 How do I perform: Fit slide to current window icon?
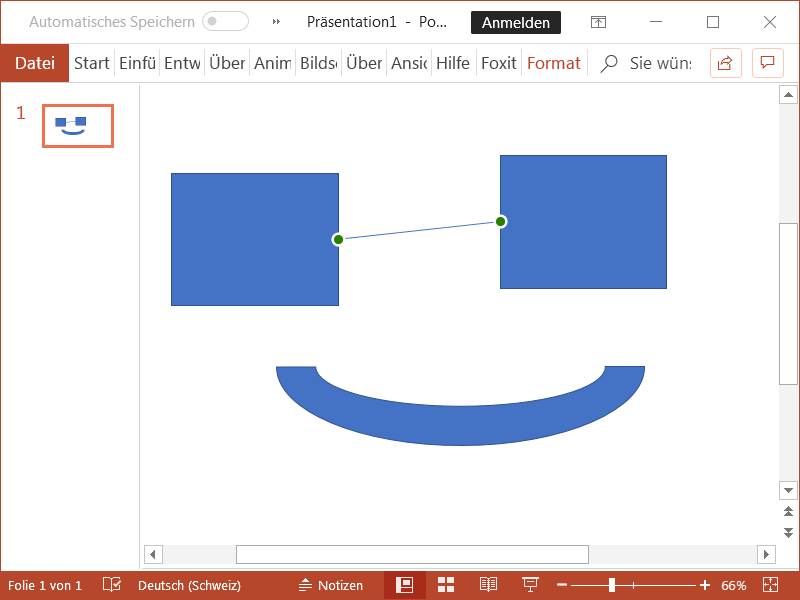tap(770, 585)
